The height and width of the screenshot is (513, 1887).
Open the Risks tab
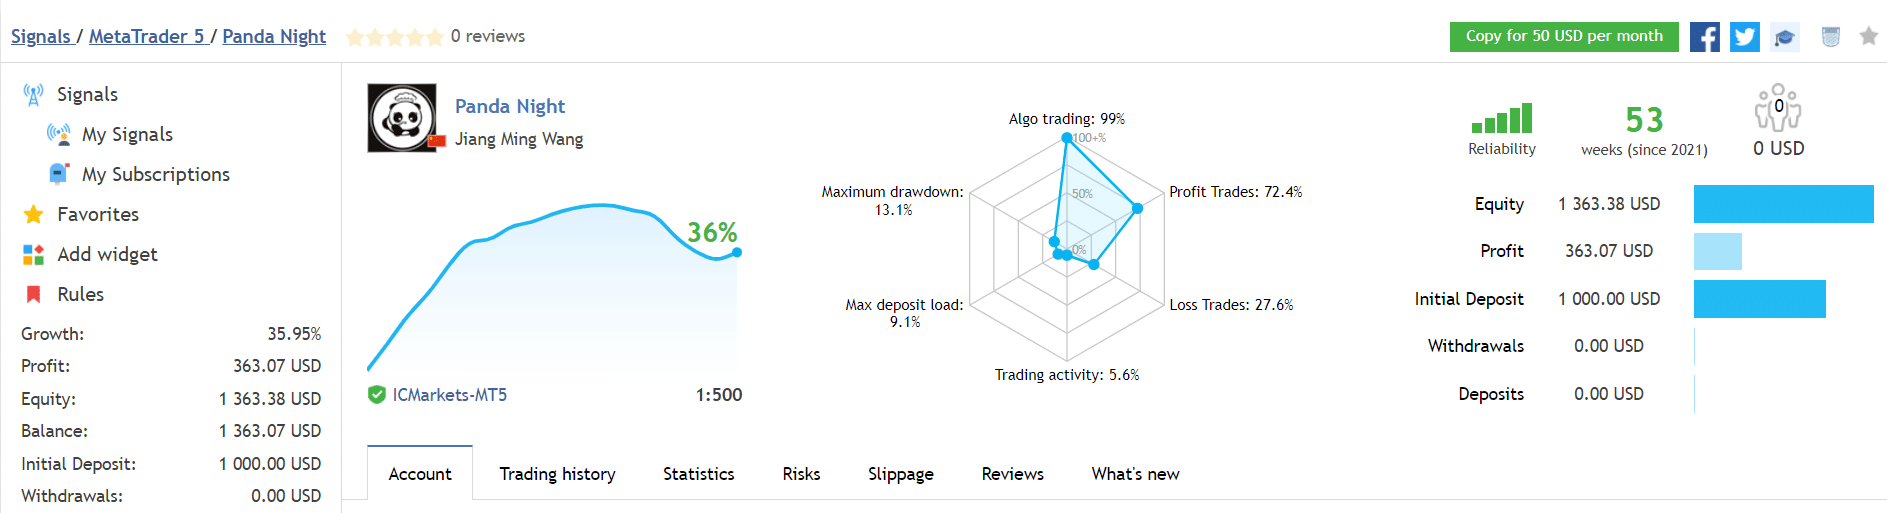[801, 474]
